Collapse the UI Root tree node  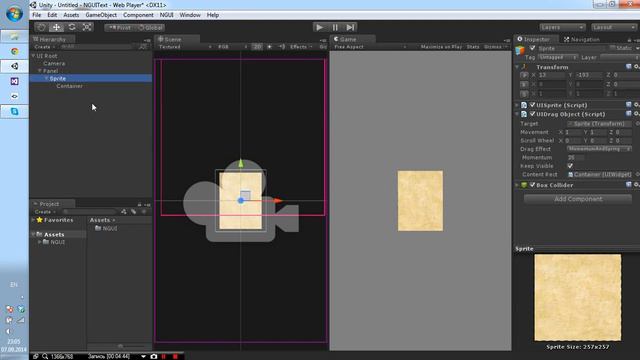[x=33, y=56]
